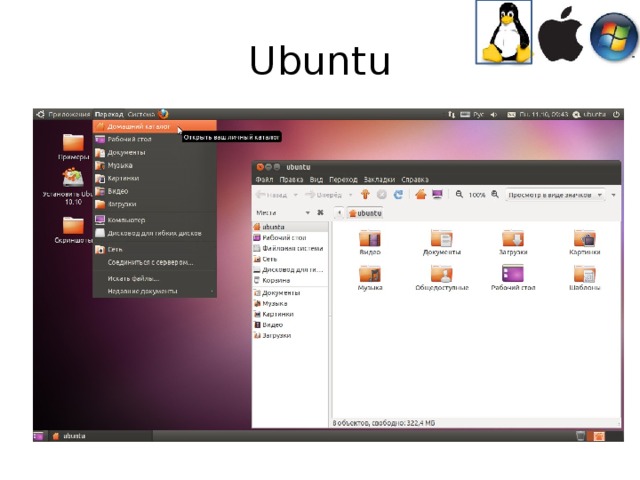Open the mail envelope indicator
640x480 pixels.
pyautogui.click(x=511, y=115)
